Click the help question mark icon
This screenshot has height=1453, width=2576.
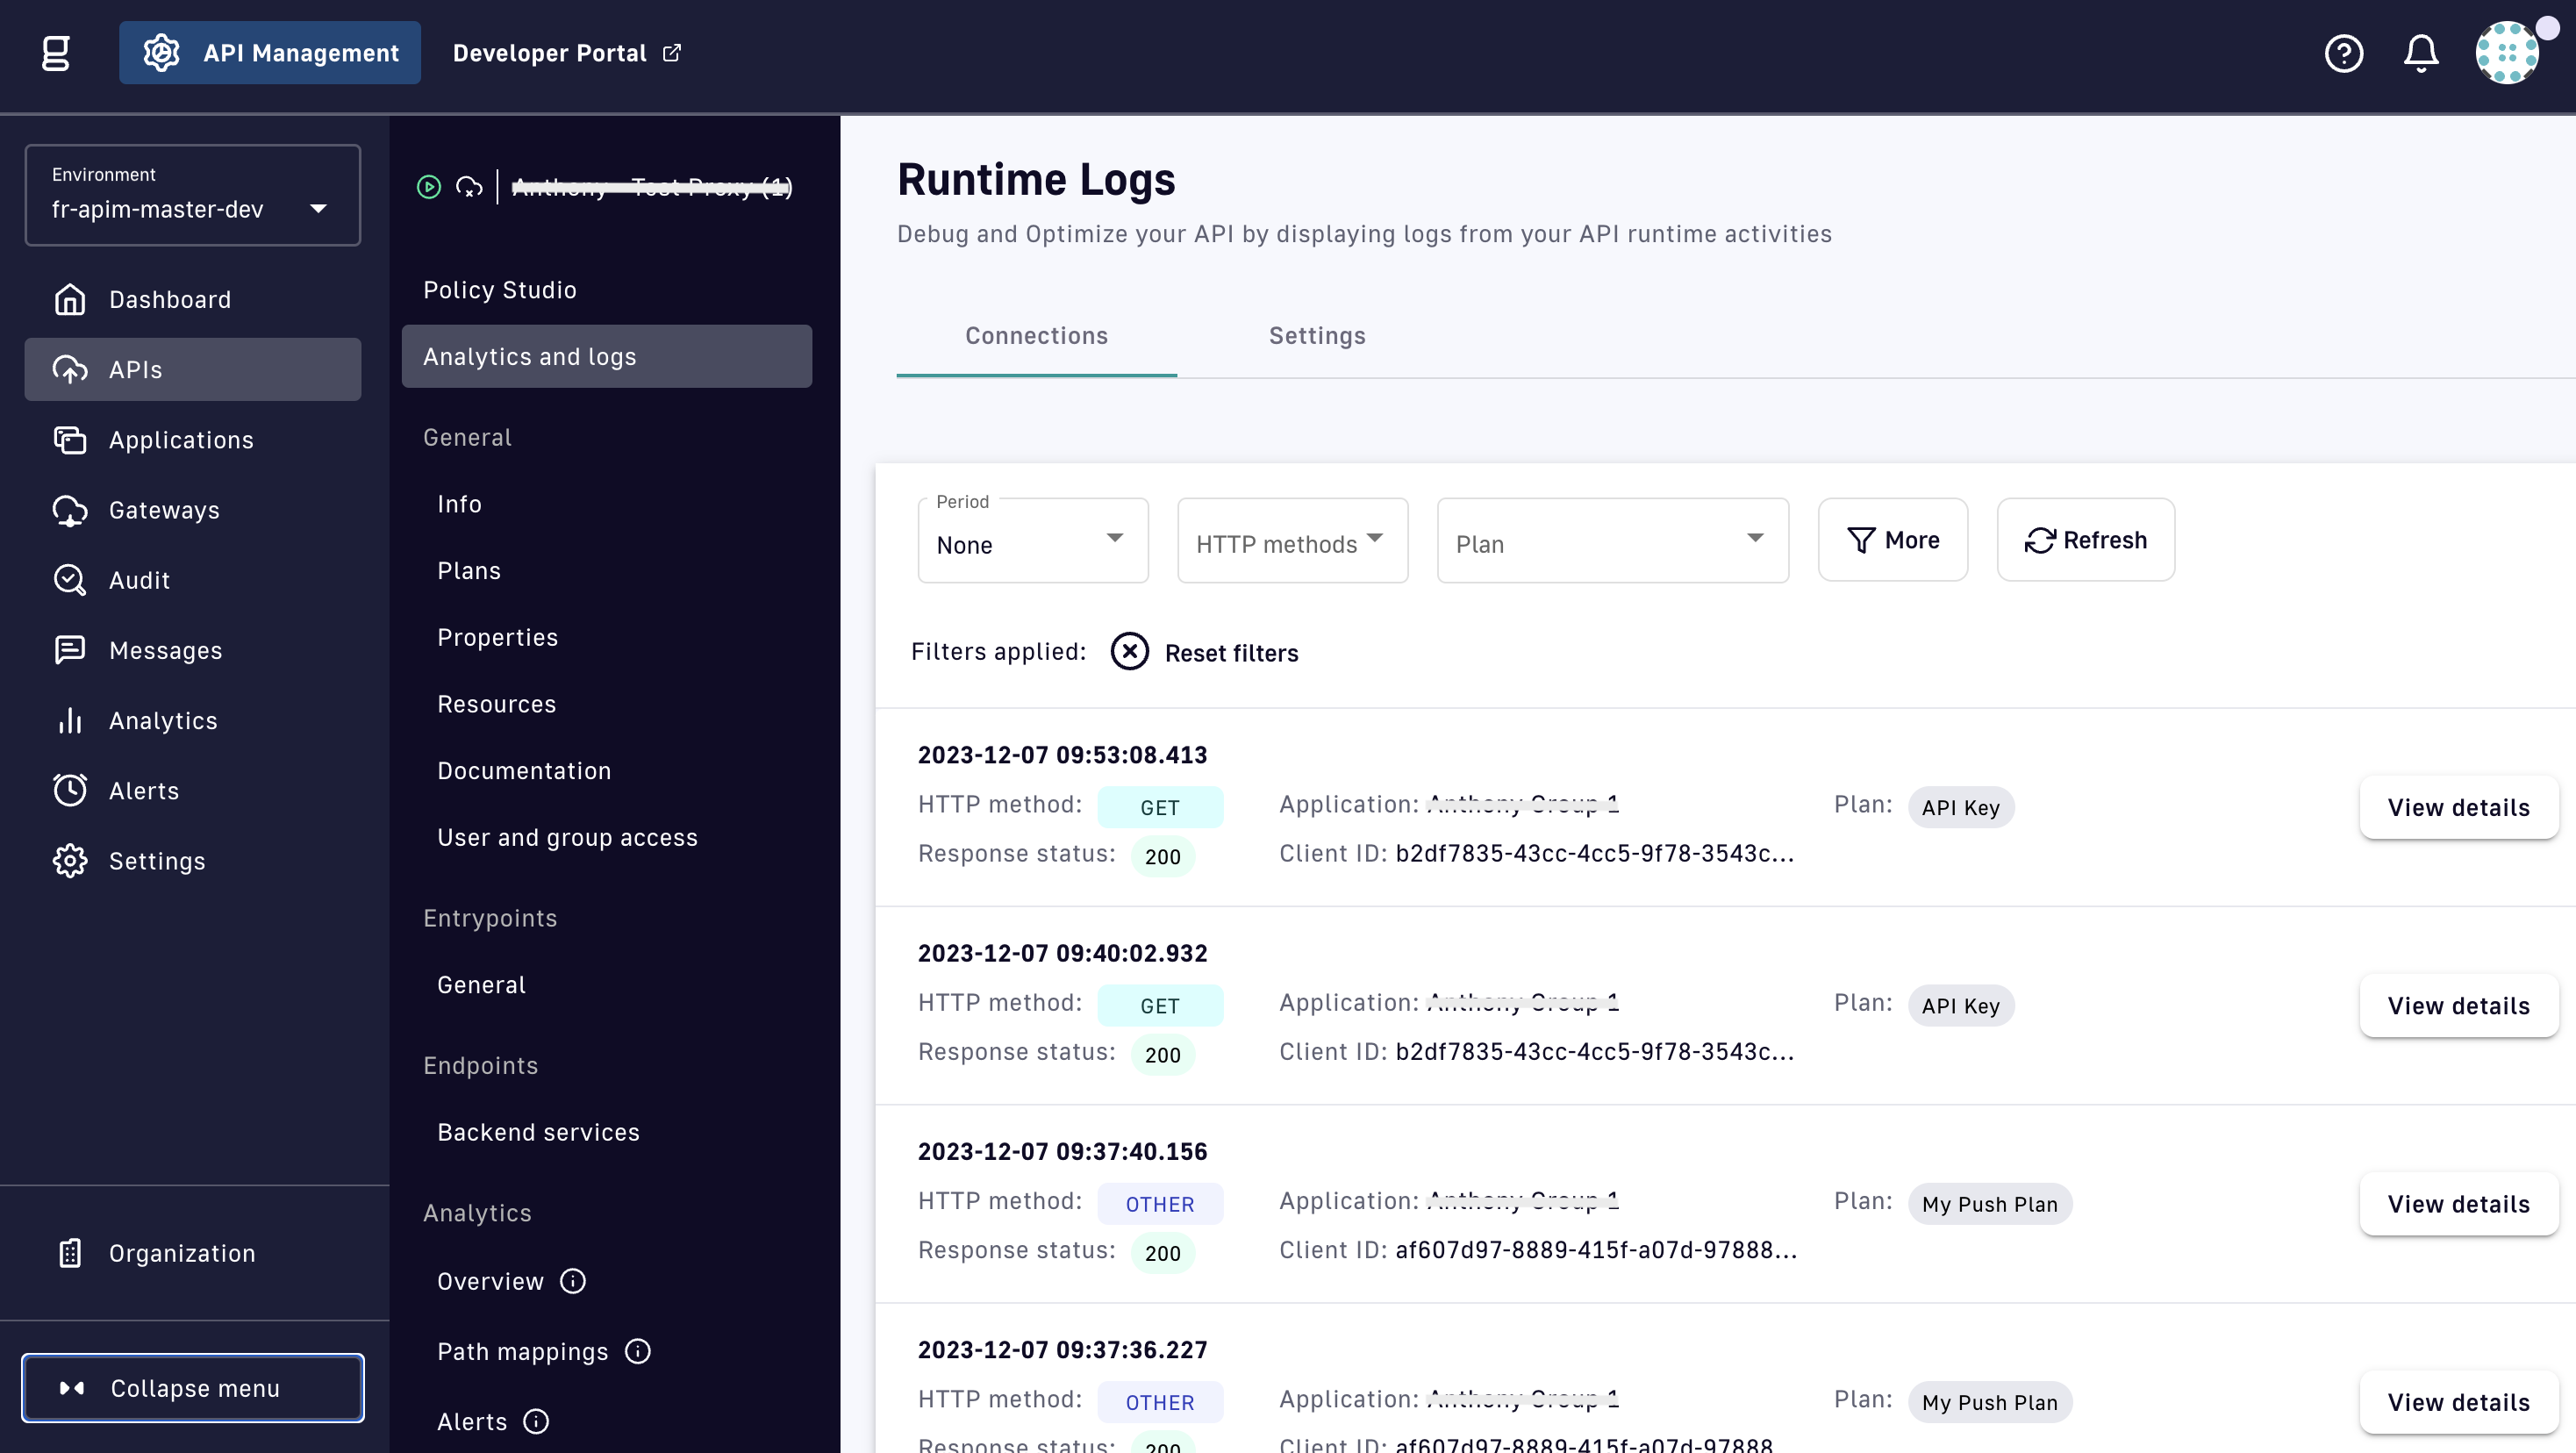[2343, 53]
